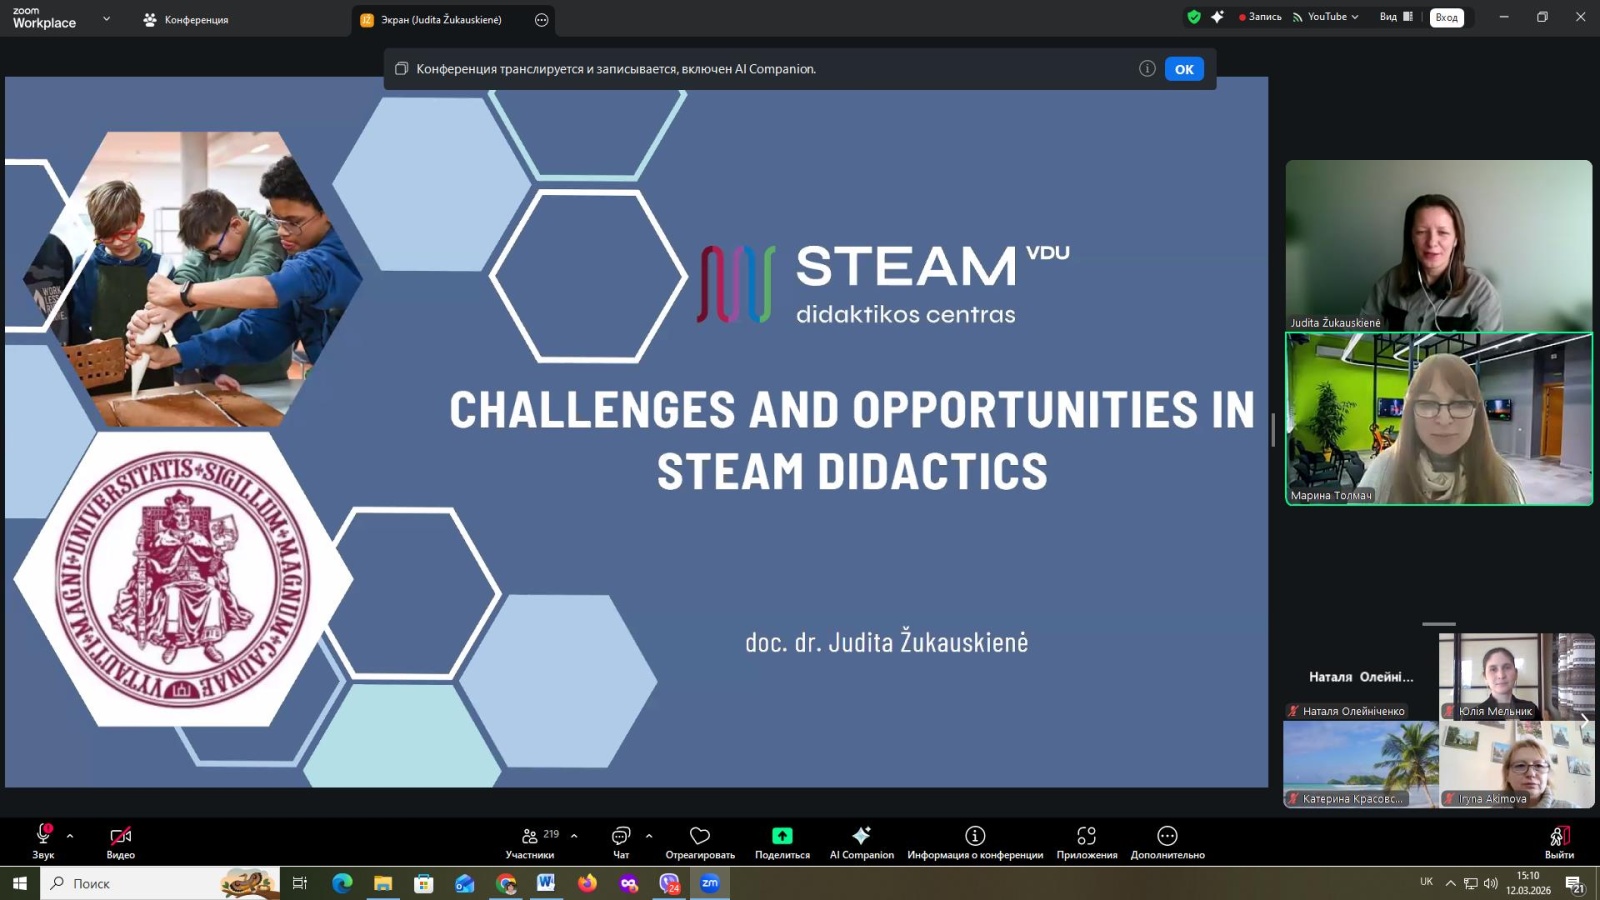This screenshot has height=900, width=1600.
Task: Open the Zoom Workplace dropdown chevron
Action: click(106, 19)
